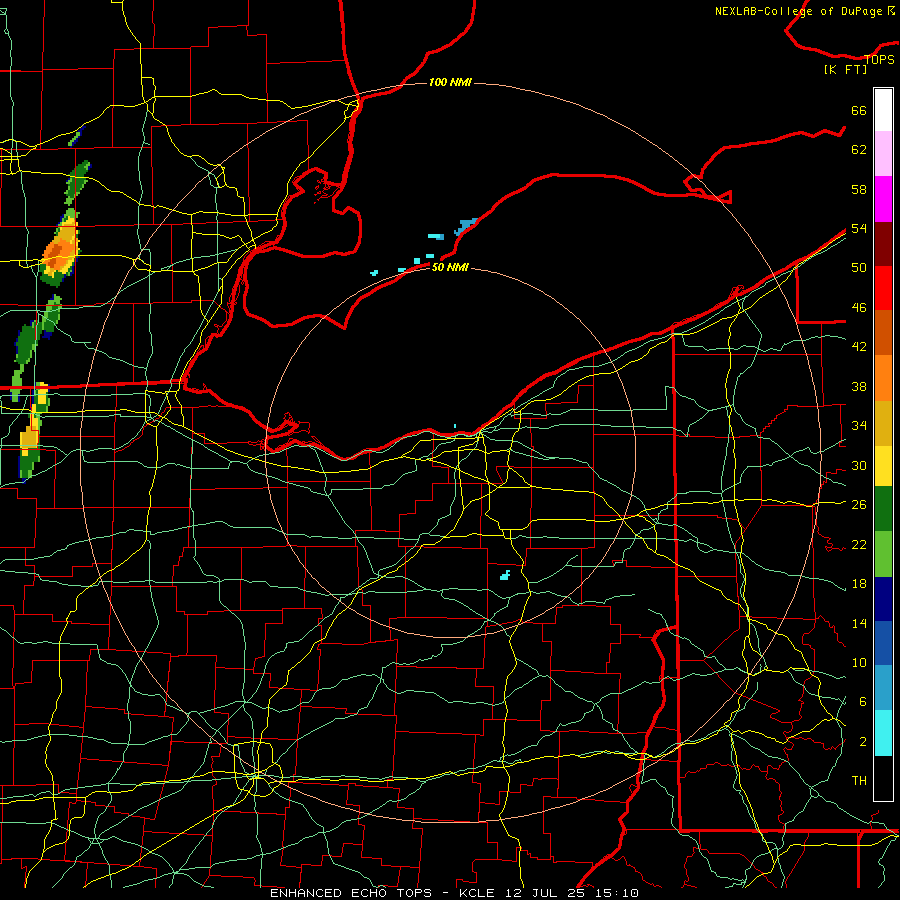Click the light blue 14 kft swatch
900x900 pixels.
tap(883, 687)
